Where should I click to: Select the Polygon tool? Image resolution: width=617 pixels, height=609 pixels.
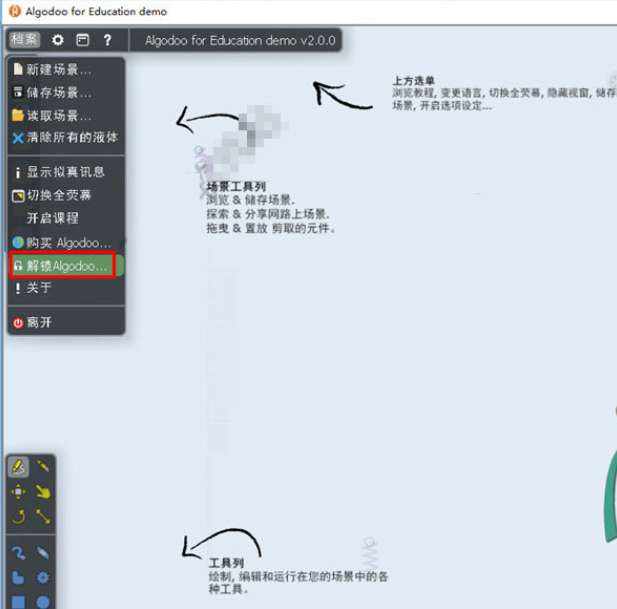tap(19, 577)
